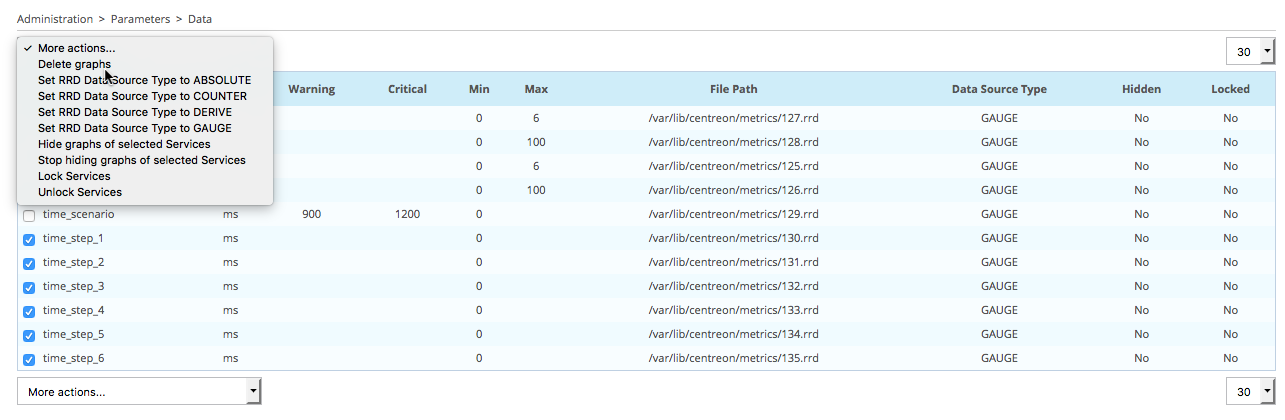Deselect the time_step_5 checkbox
1285x420 pixels.
pos(29,335)
